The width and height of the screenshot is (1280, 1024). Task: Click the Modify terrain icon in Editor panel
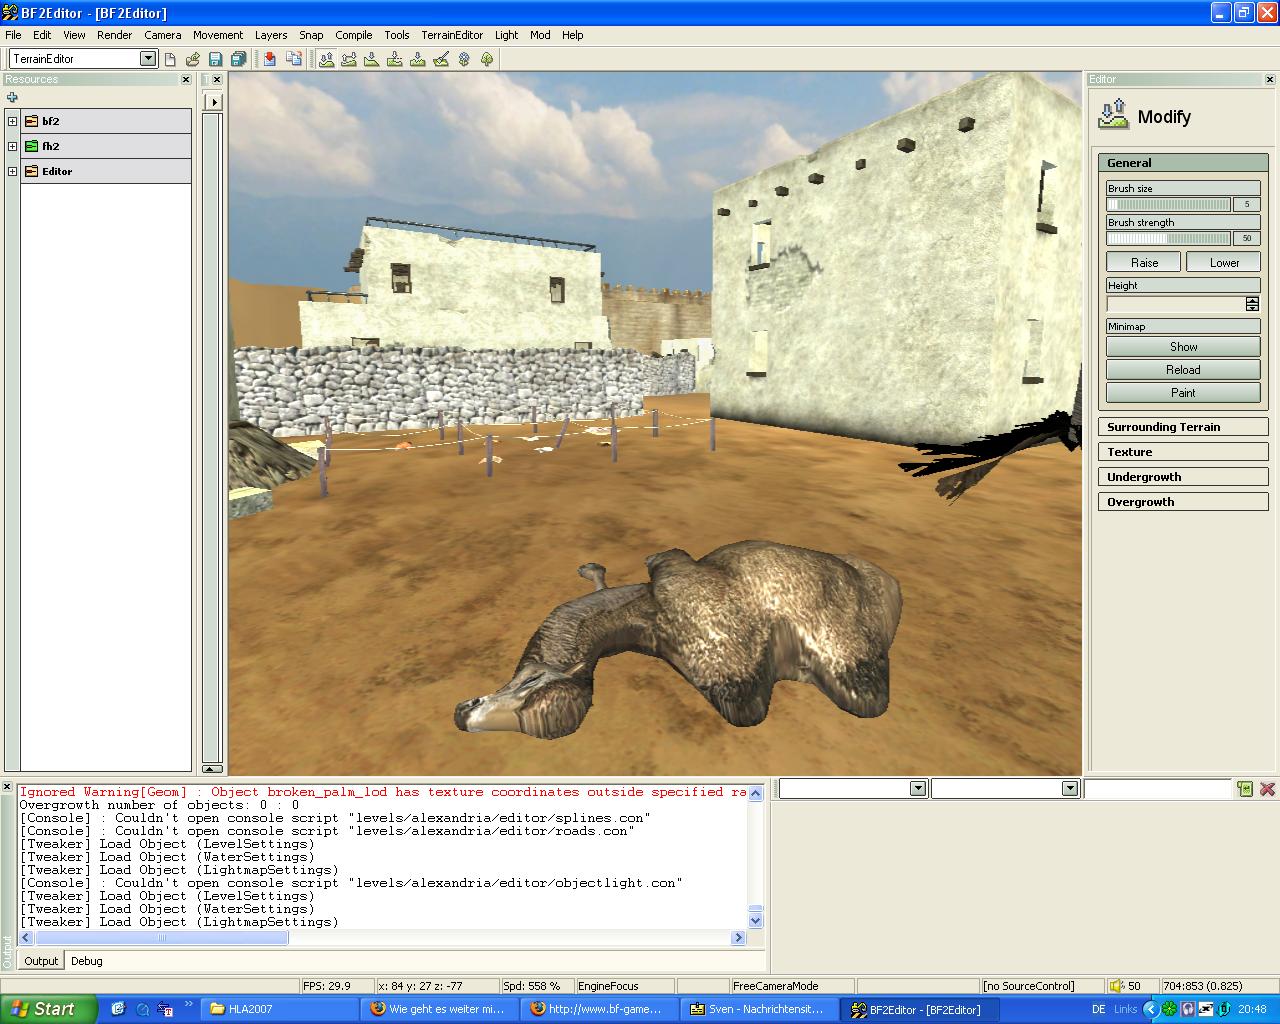click(1113, 114)
